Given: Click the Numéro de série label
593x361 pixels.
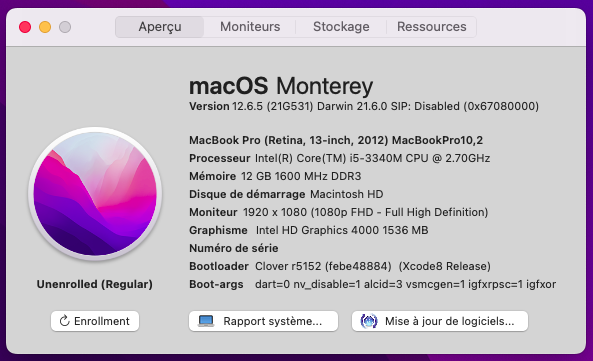Looking at the screenshot, I should 234,248.
